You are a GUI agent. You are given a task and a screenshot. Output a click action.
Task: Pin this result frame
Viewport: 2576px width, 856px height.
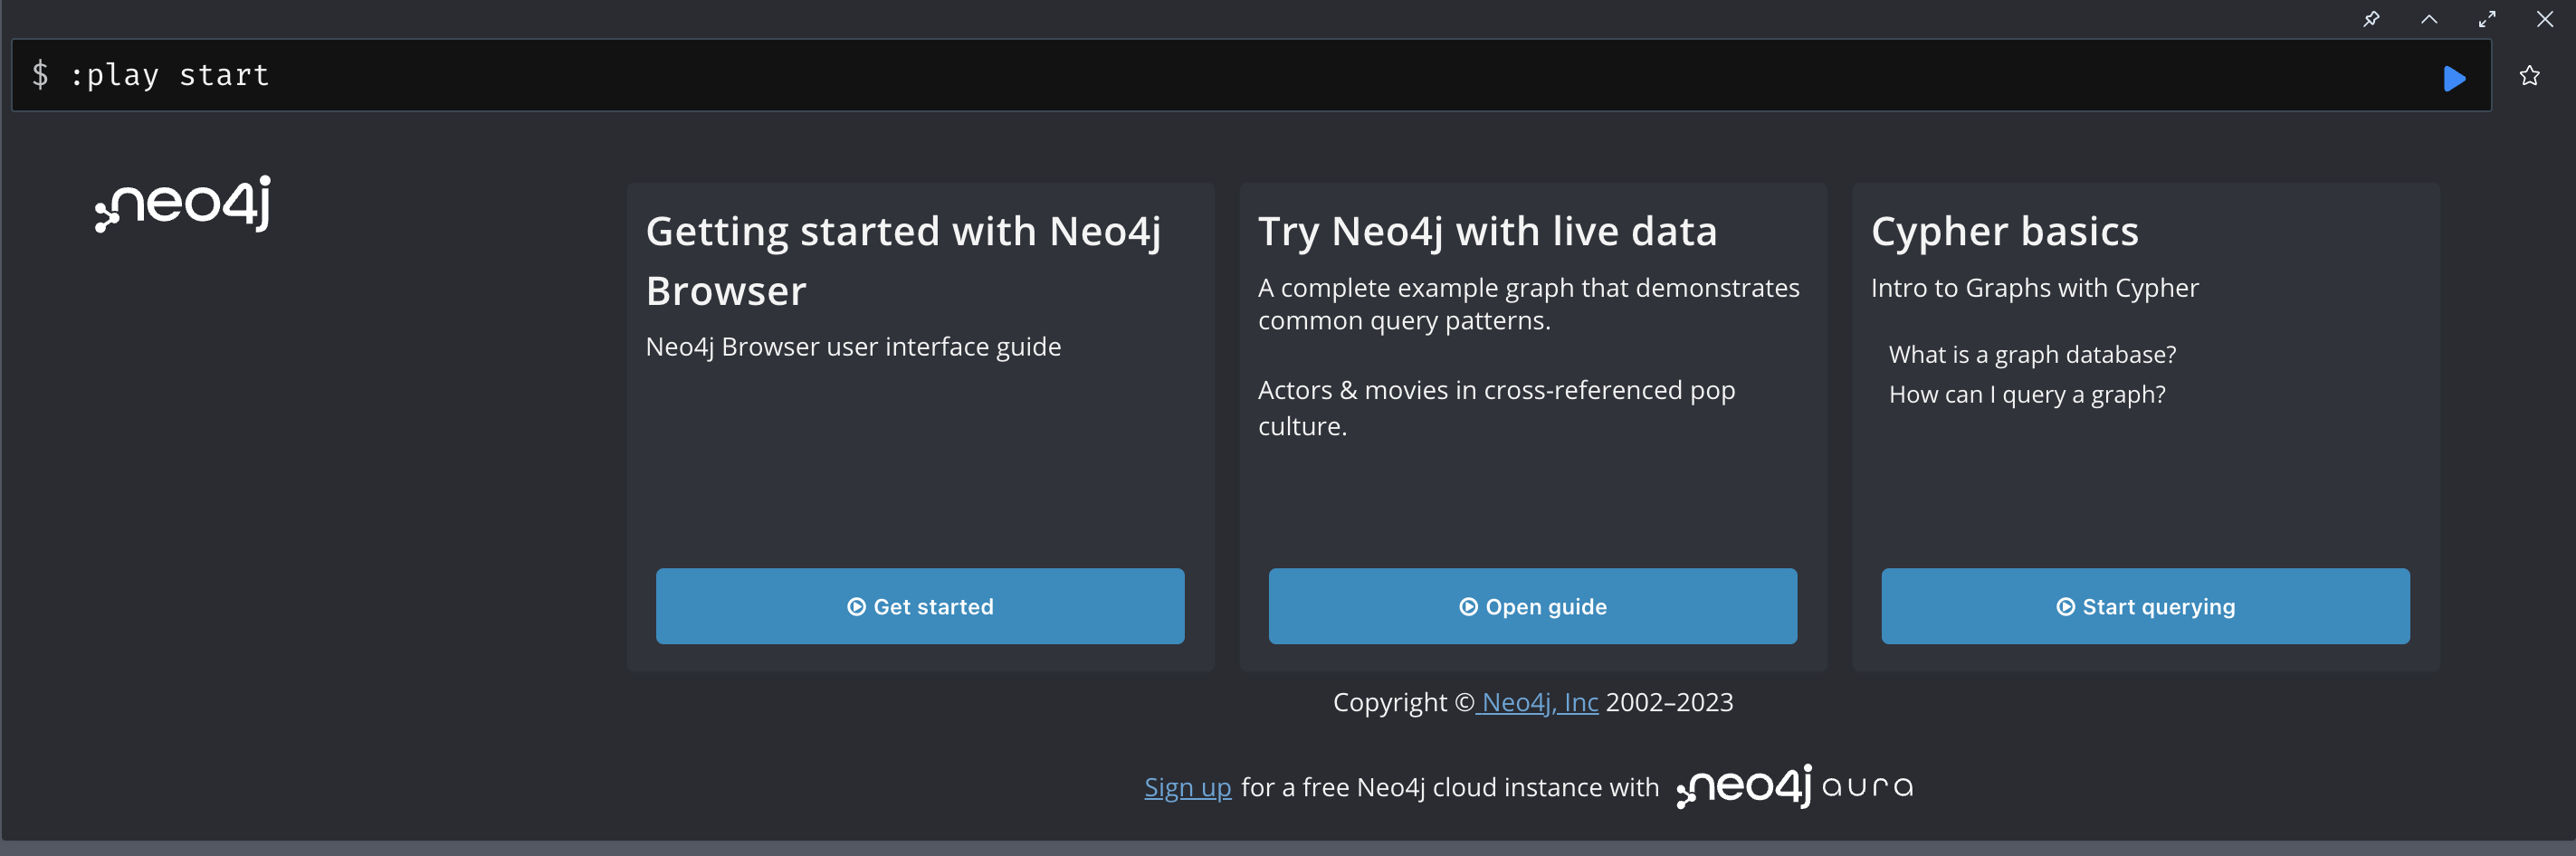point(2371,19)
